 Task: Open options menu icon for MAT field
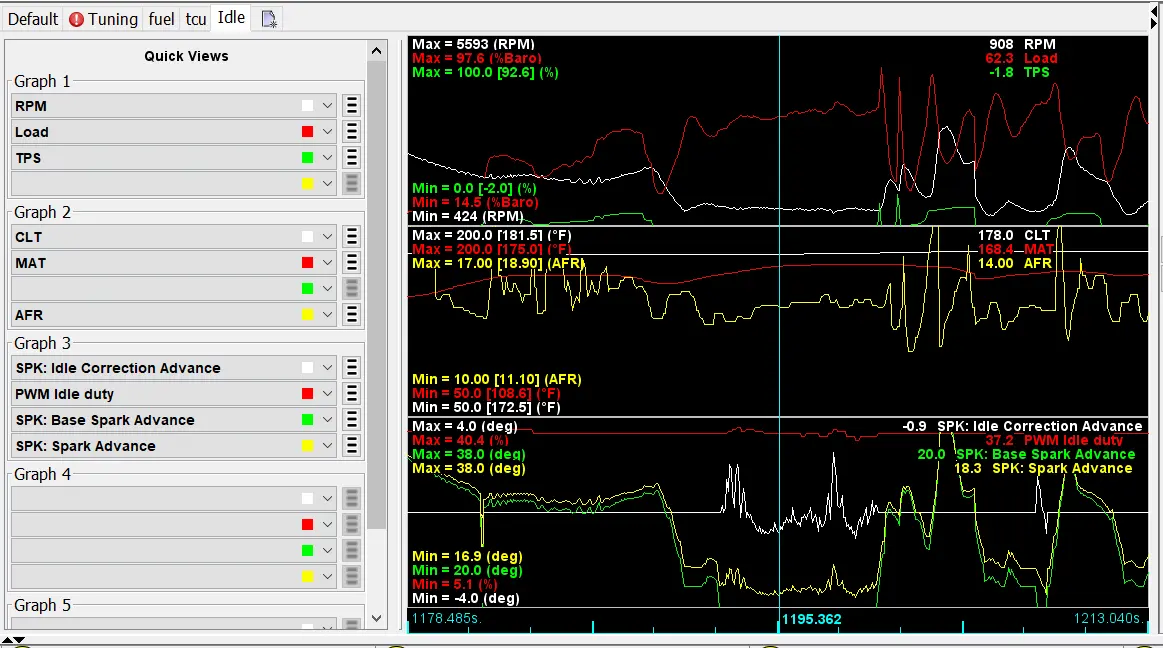[352, 263]
